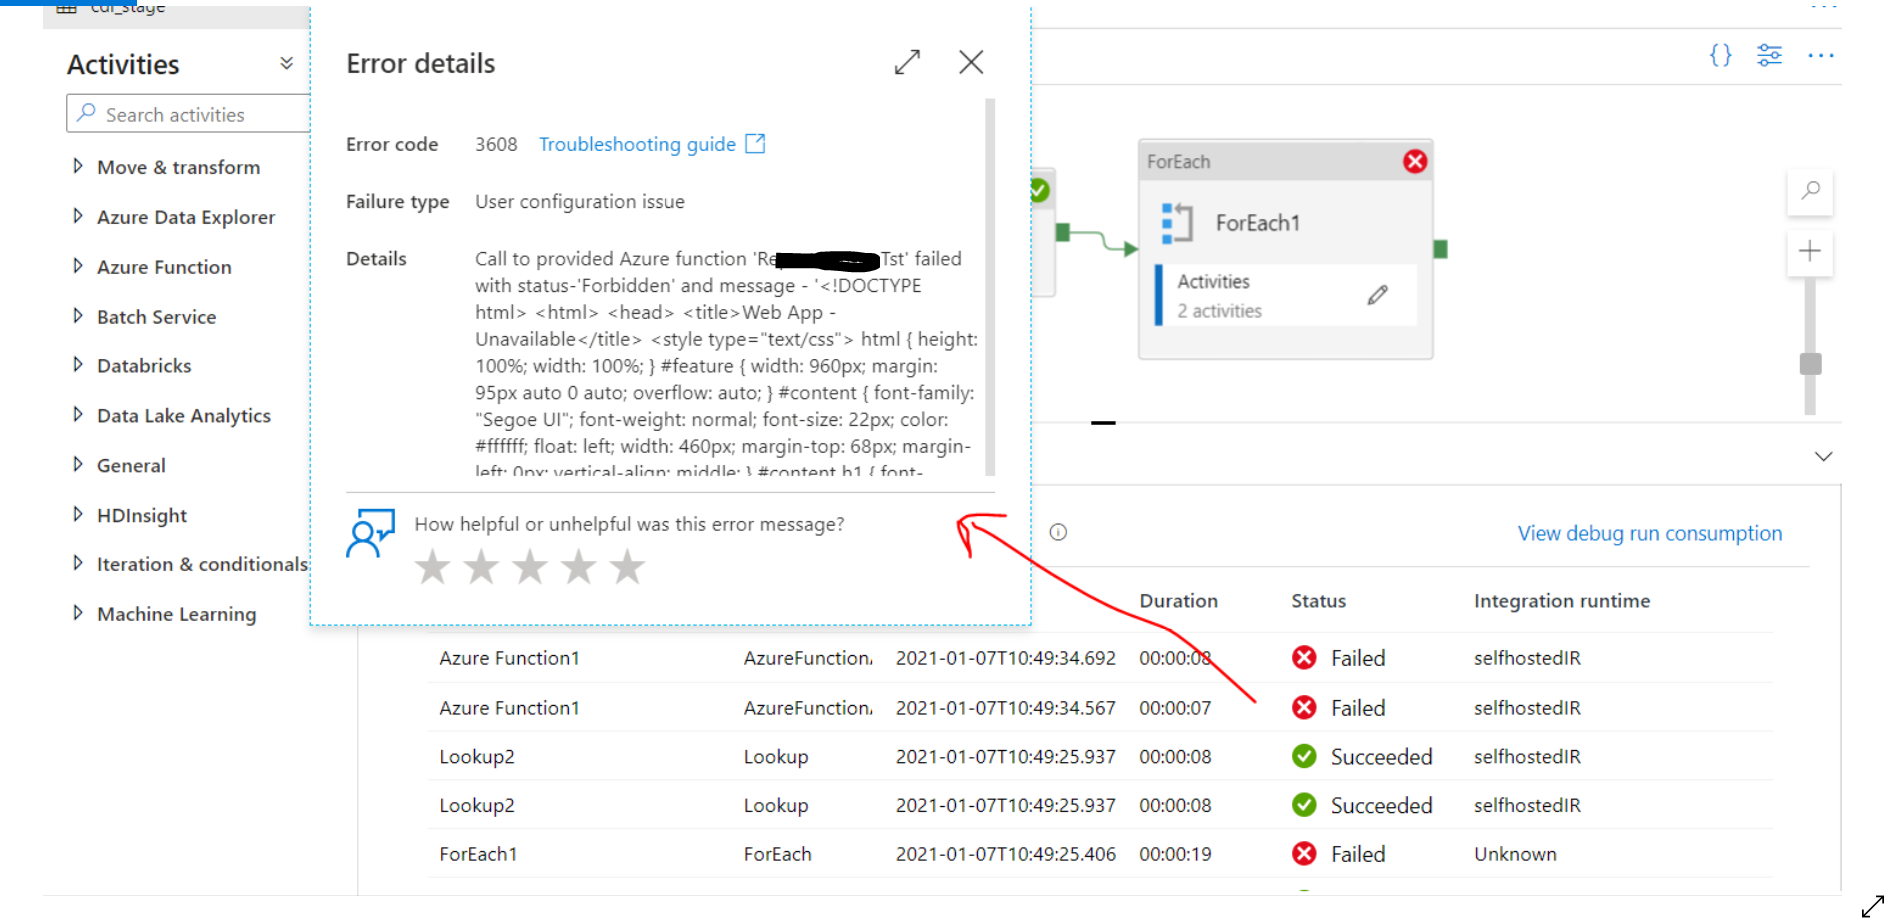Focus the Search activities field
The image size is (1884, 923).
[x=188, y=114]
